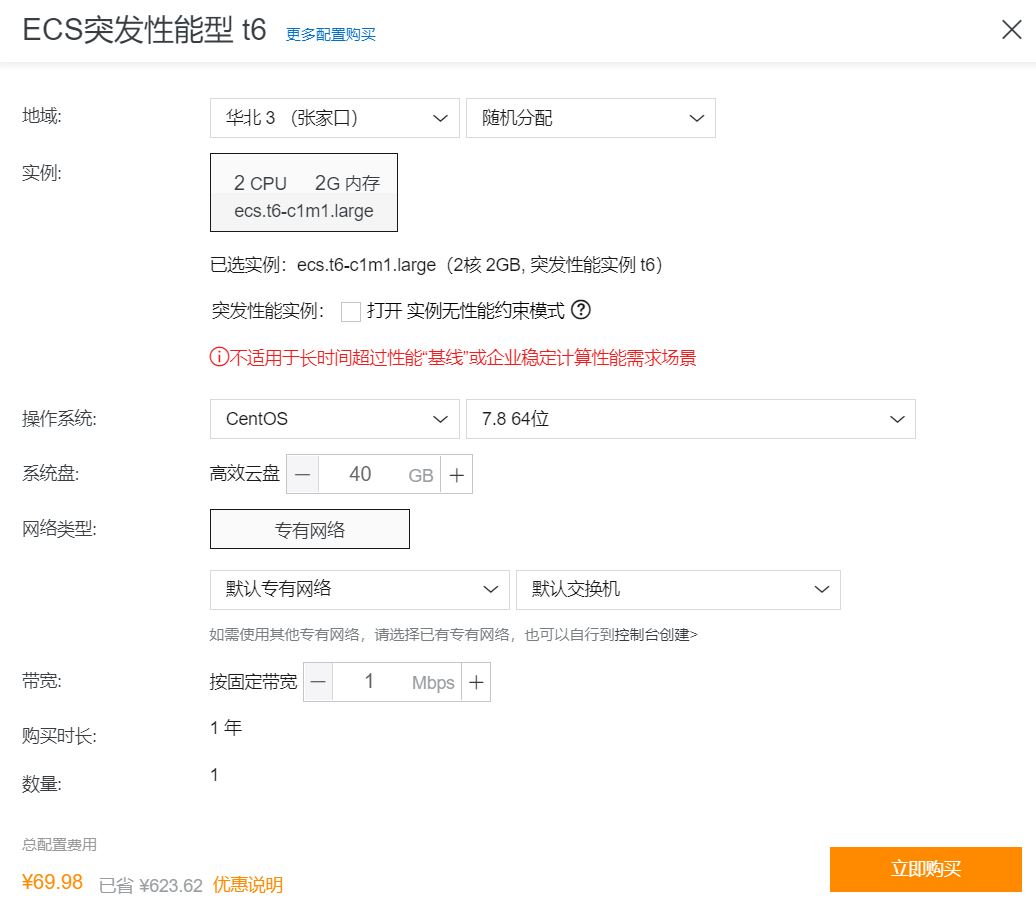The image size is (1036, 924).
Task: Open the 优惠说明 discount details link
Action: point(248,885)
